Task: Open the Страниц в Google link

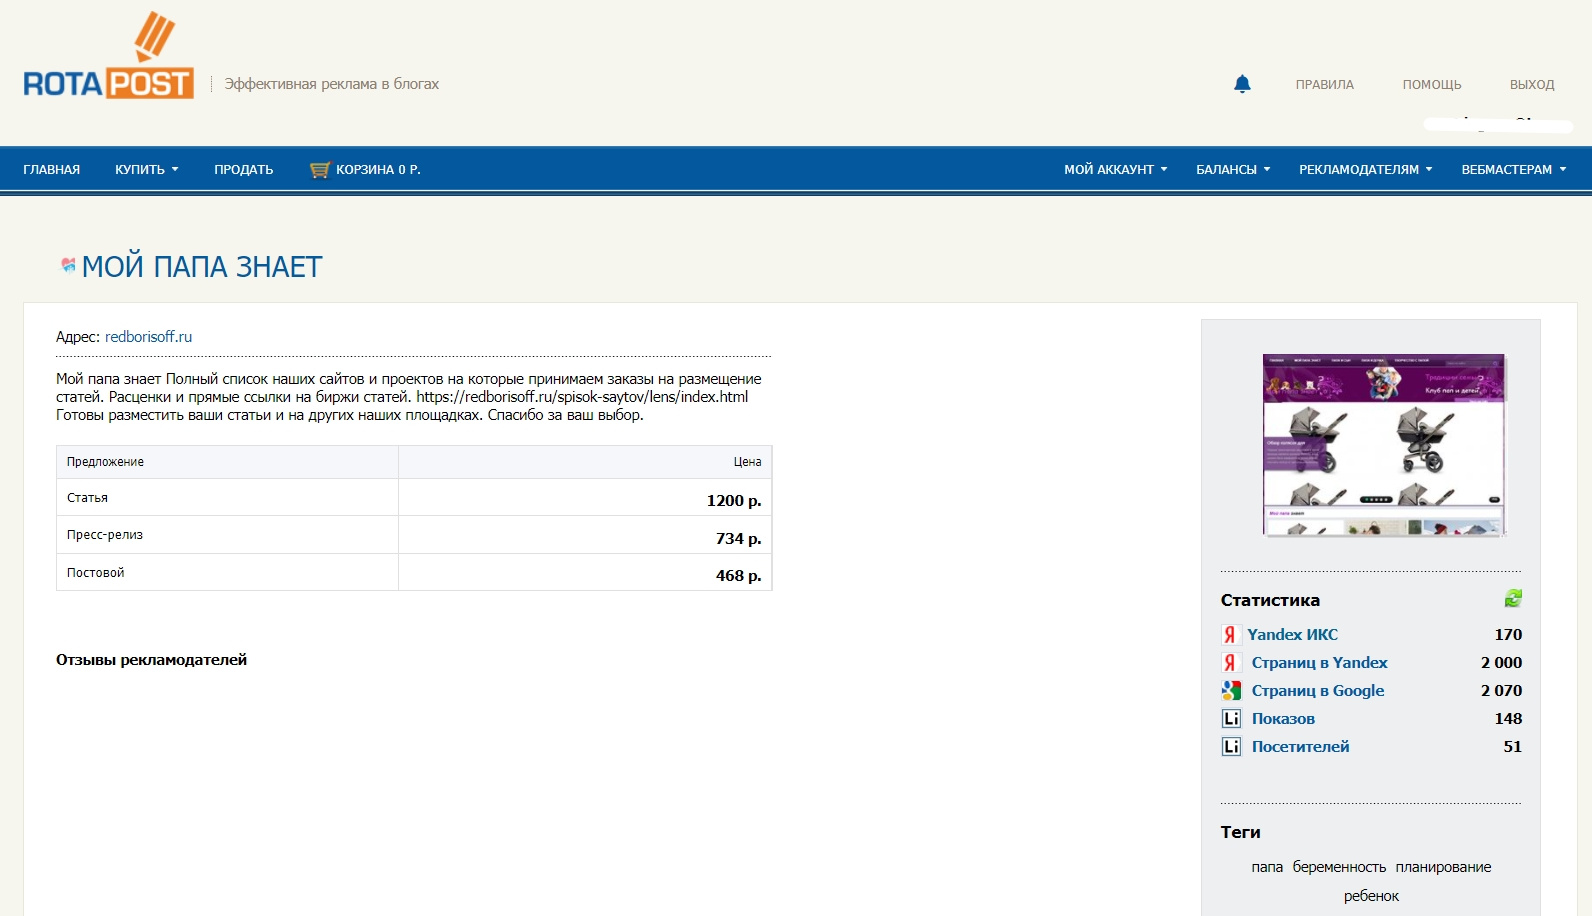Action: click(x=1318, y=690)
